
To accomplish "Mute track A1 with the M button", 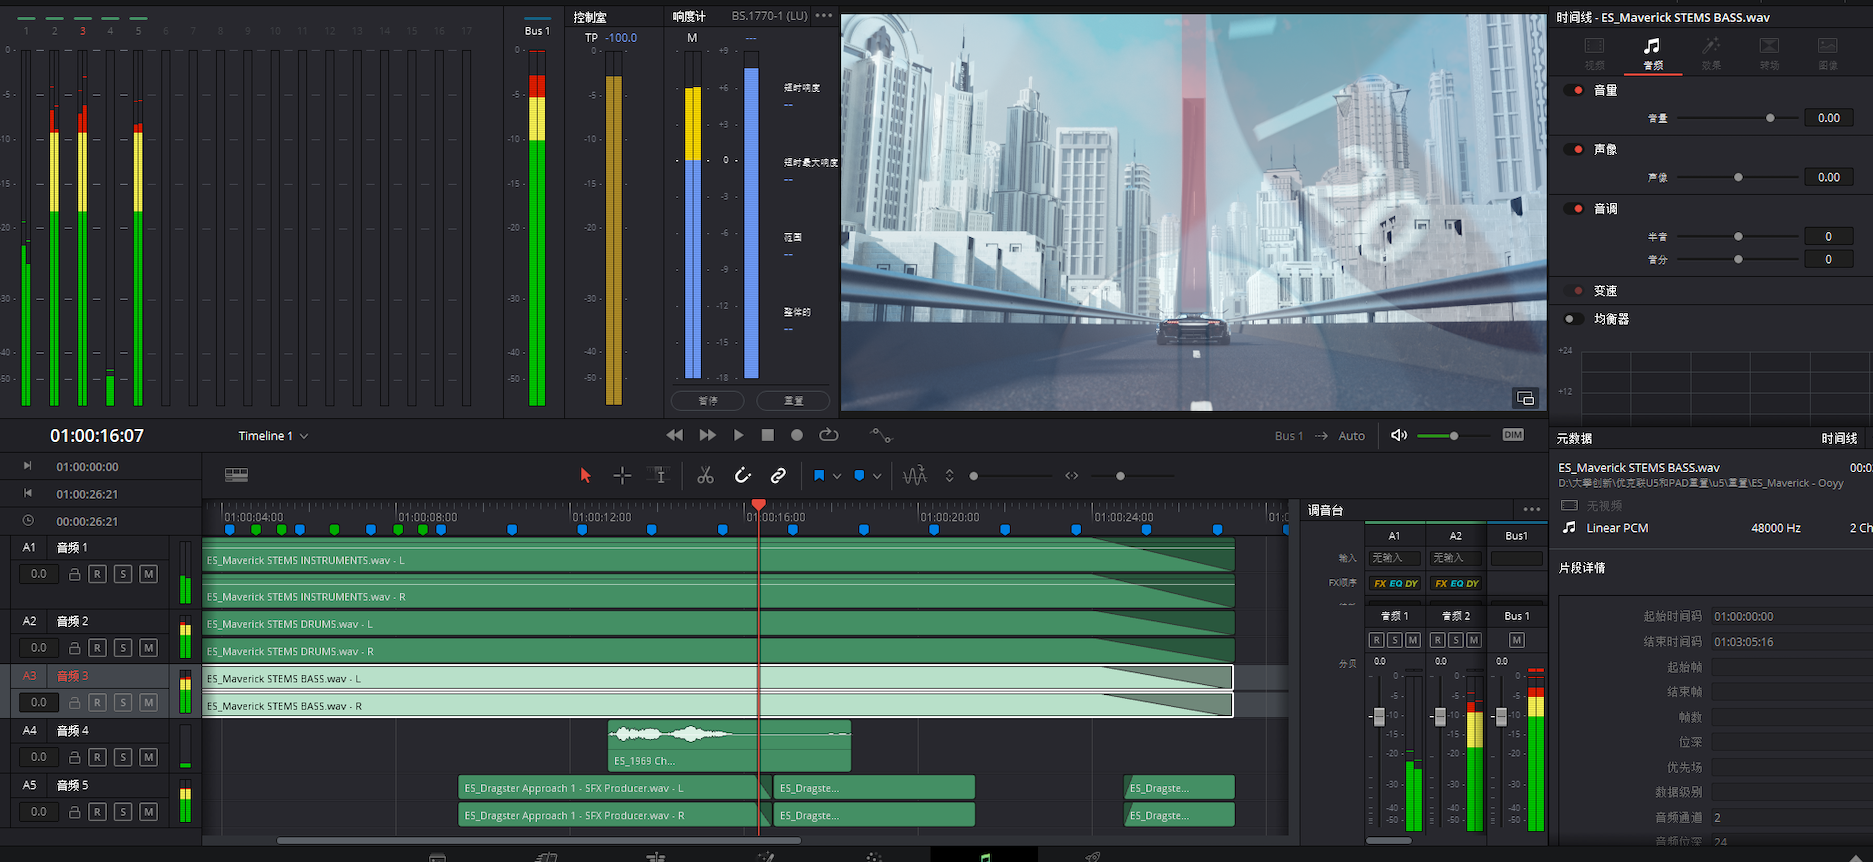I will (x=148, y=574).
